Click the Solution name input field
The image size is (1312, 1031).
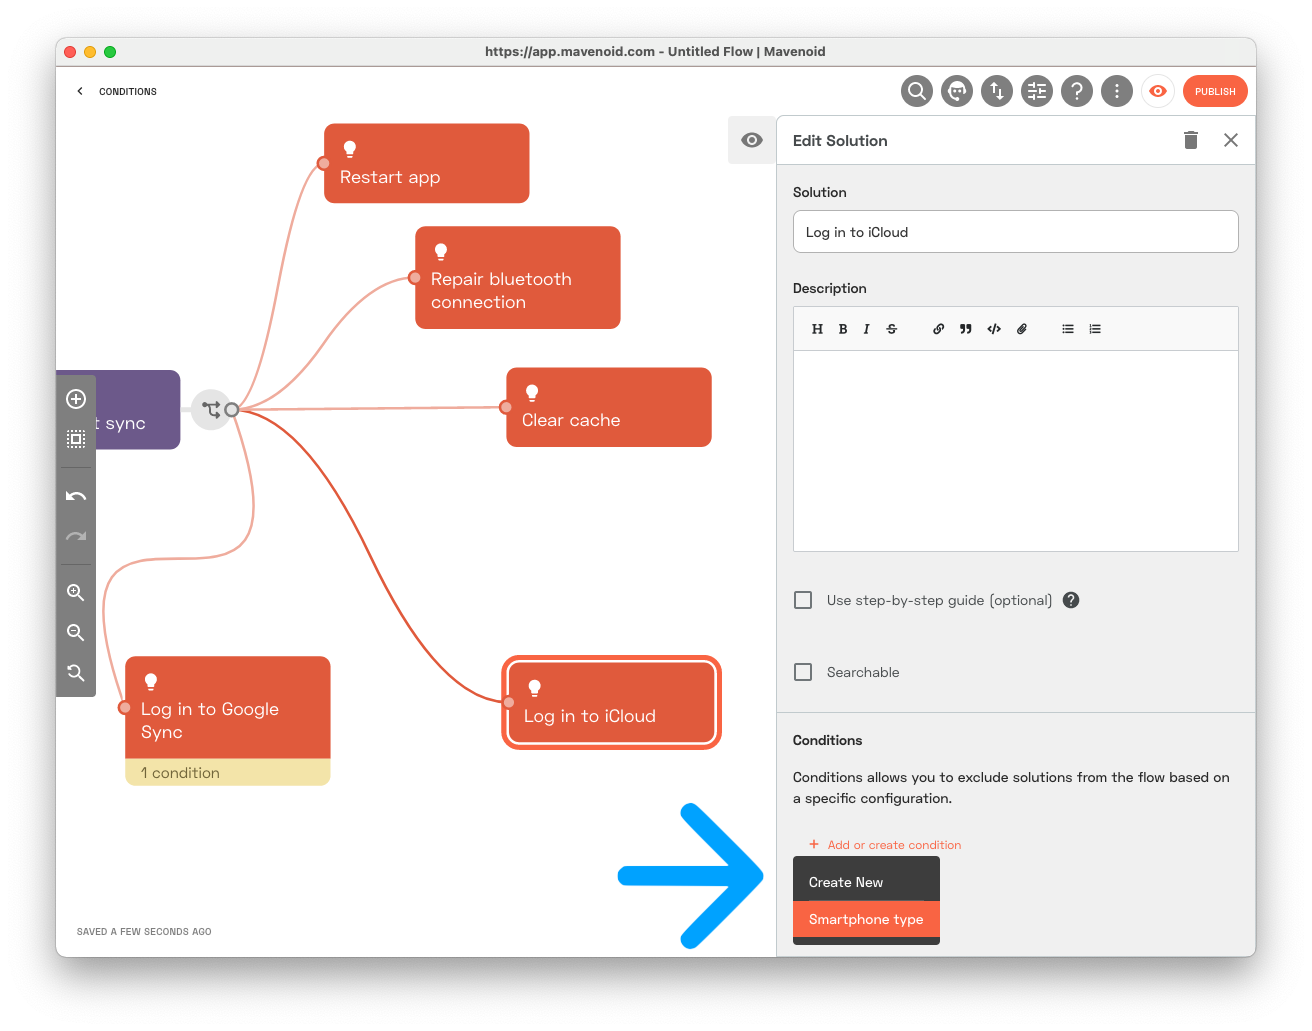pyautogui.click(x=1015, y=232)
